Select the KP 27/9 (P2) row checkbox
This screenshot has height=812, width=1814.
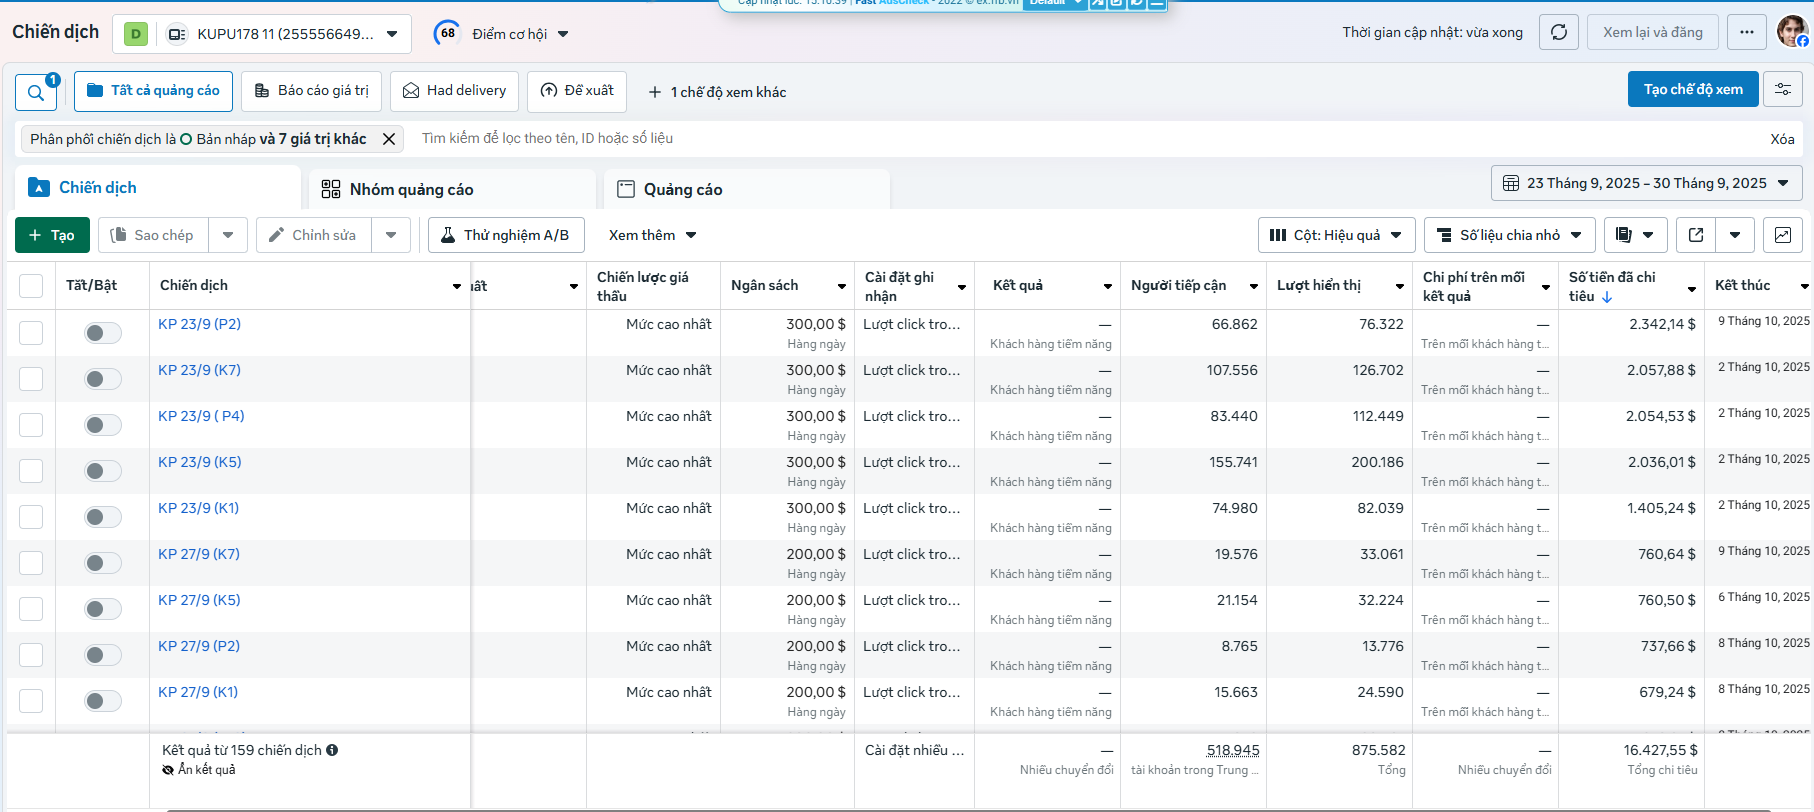point(31,655)
